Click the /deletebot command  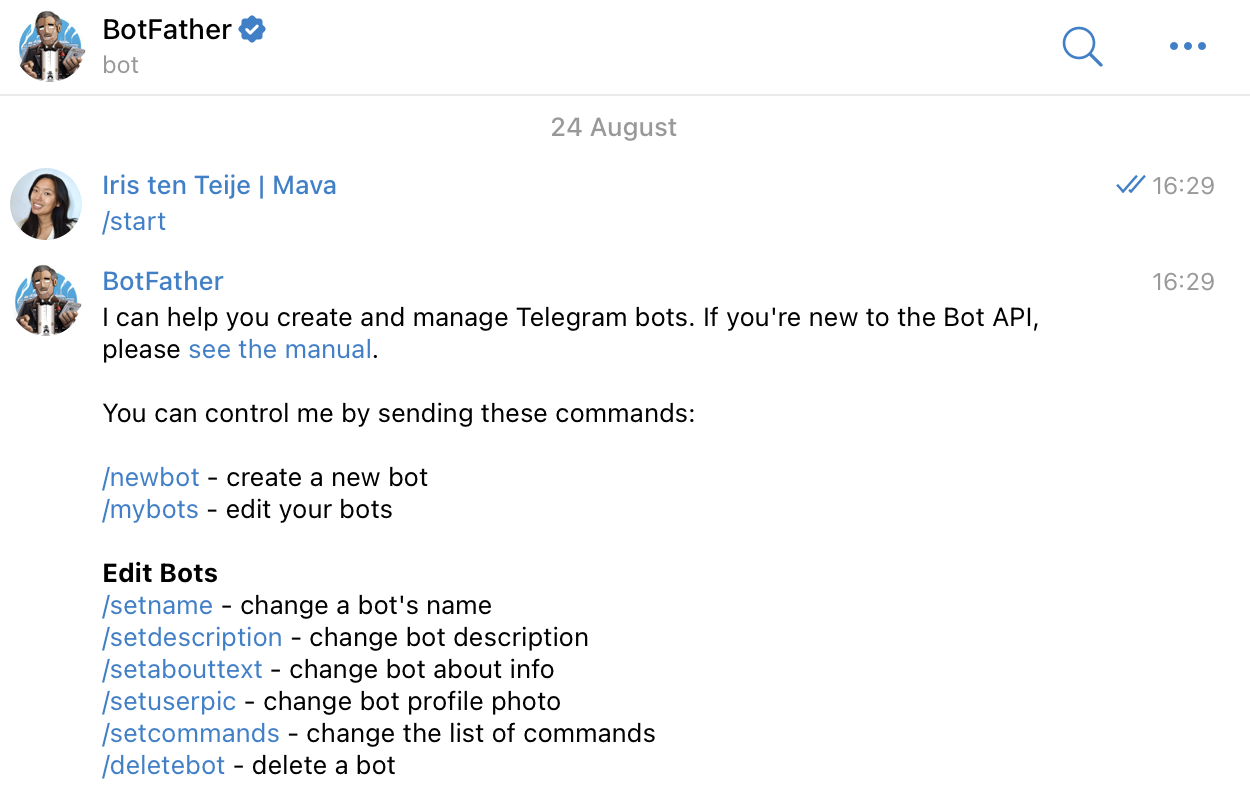click(163, 765)
